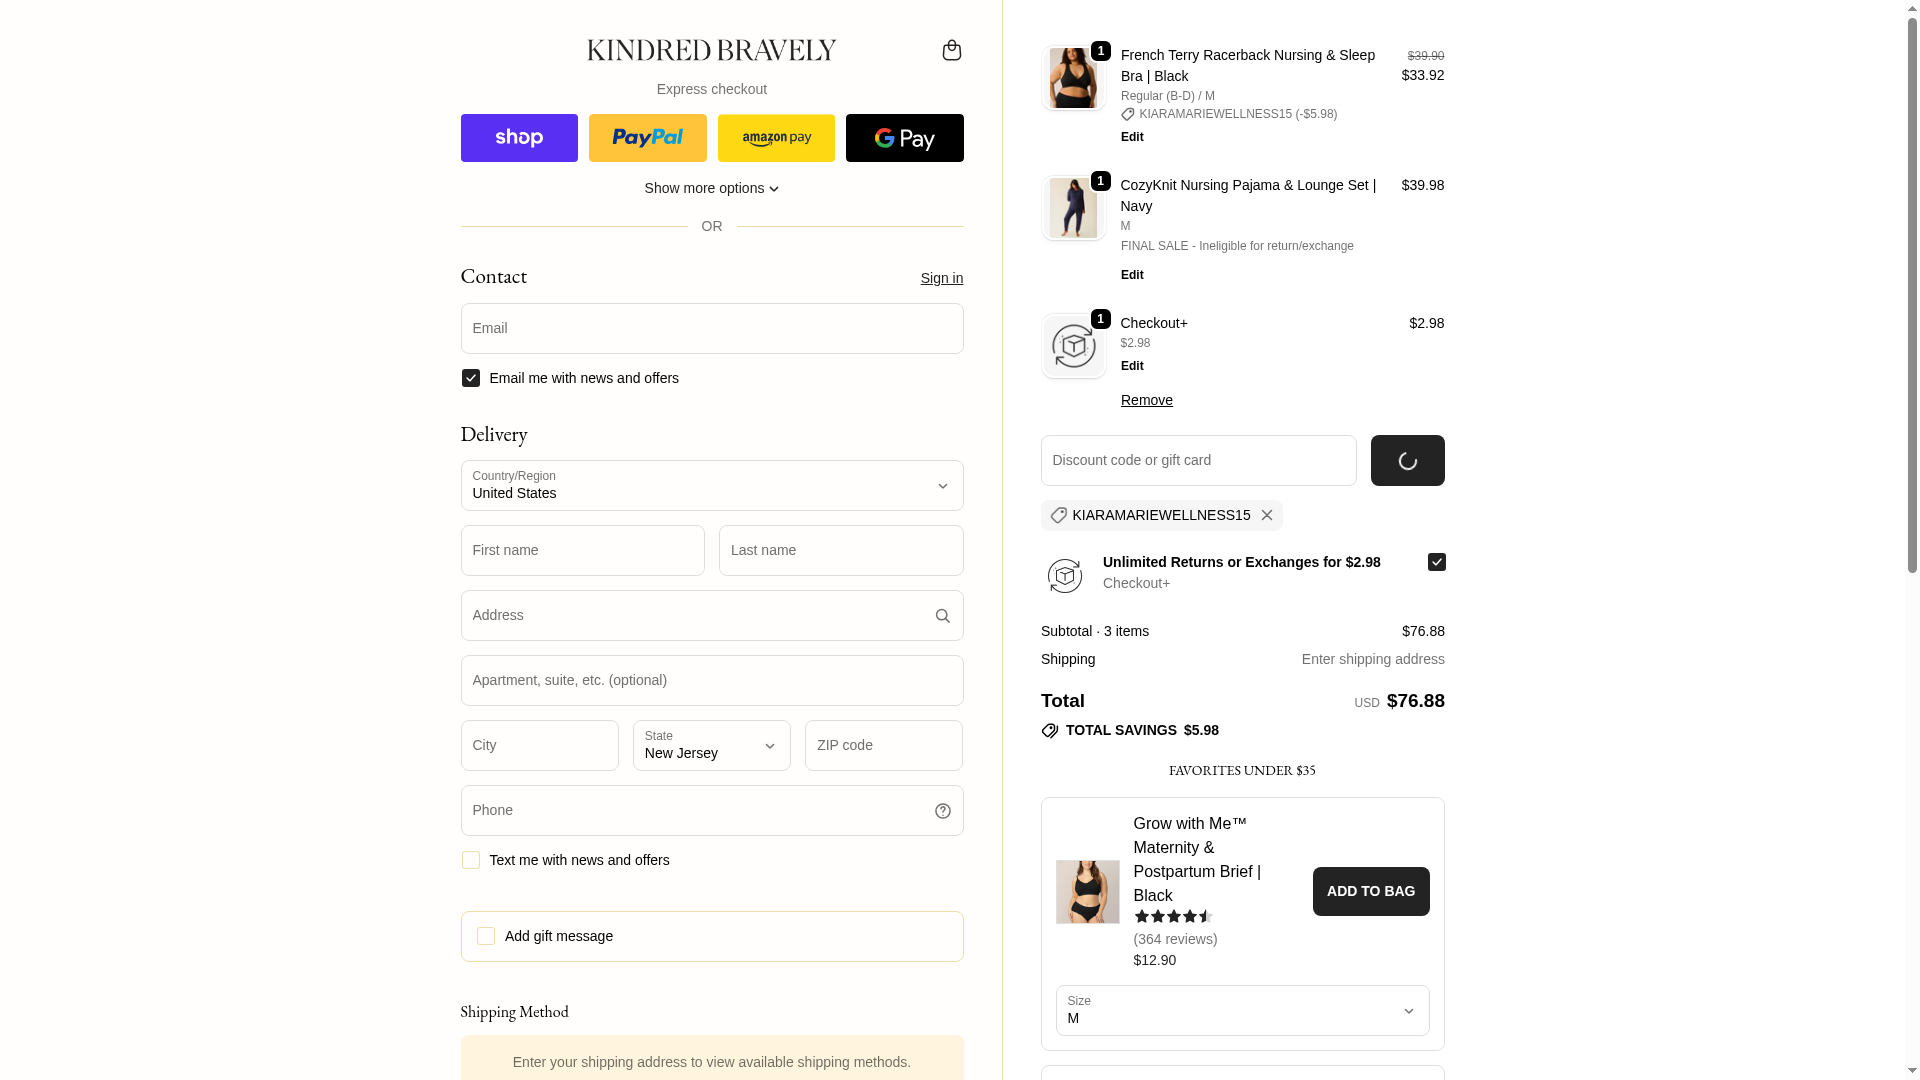Screen dimensions: 1920x1080
Task: Uncheck Email me with news and offers
Action: (x=471, y=378)
